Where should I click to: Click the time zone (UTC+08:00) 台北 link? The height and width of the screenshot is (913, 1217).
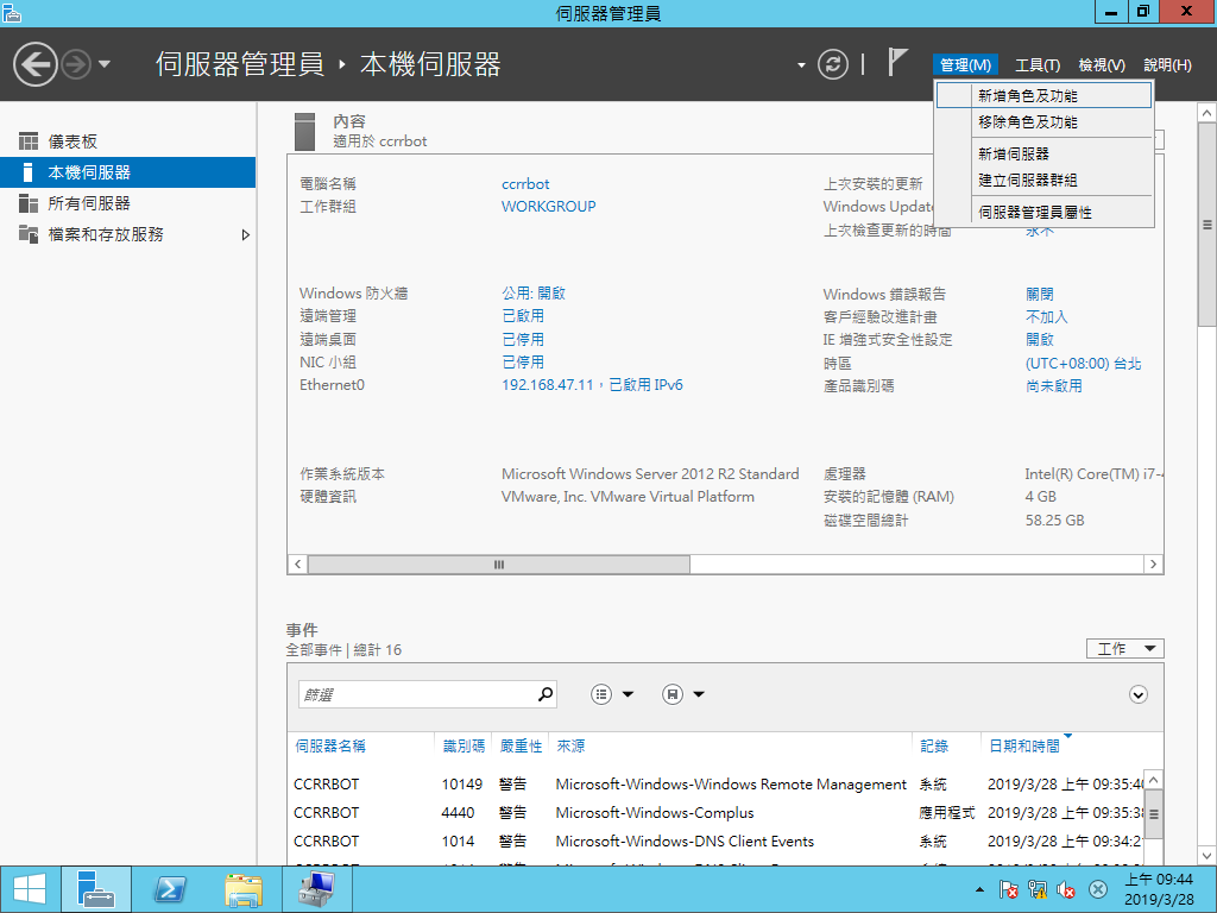[1083, 364]
